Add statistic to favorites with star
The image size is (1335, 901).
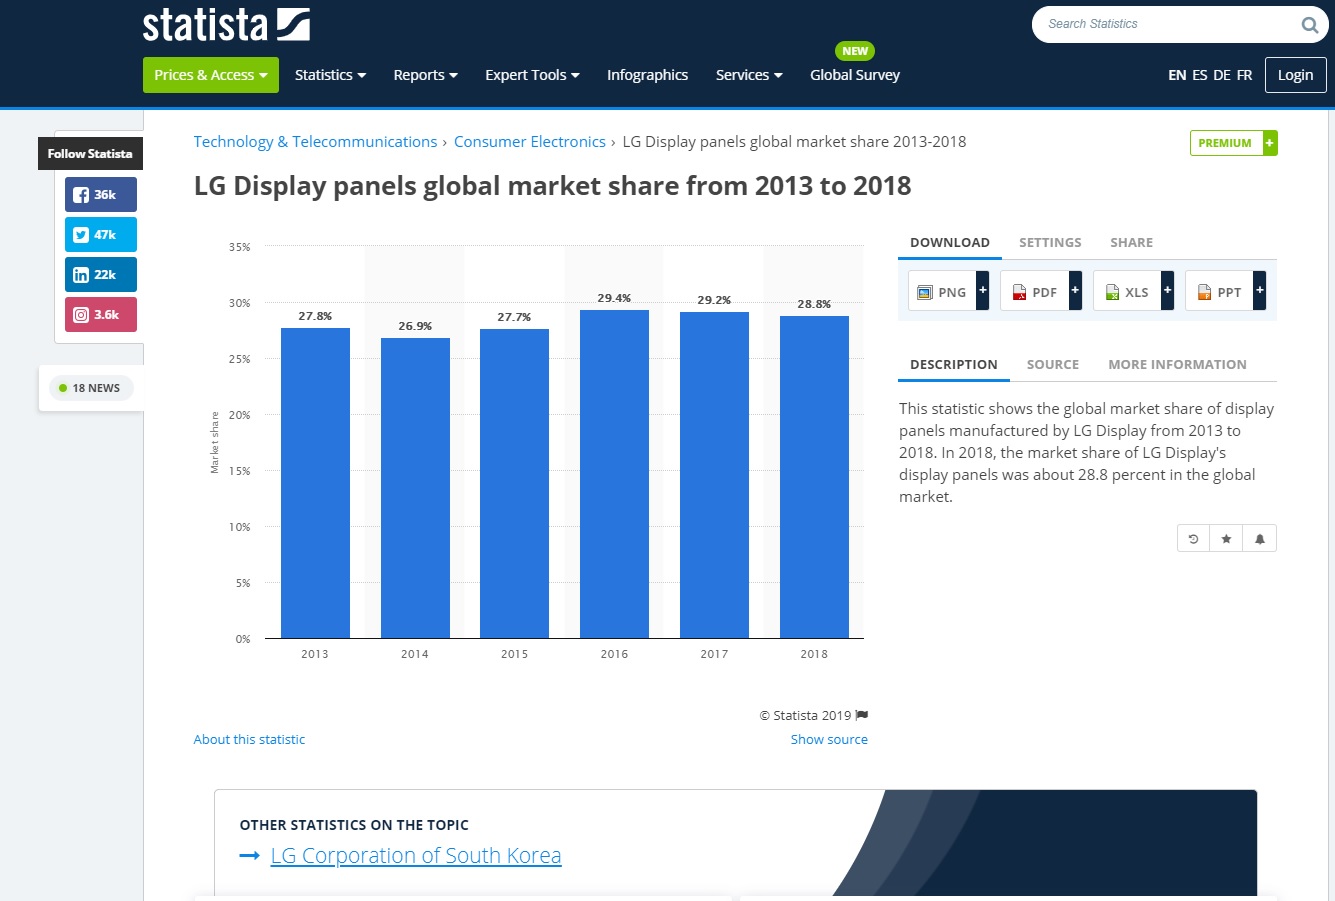(x=1226, y=539)
